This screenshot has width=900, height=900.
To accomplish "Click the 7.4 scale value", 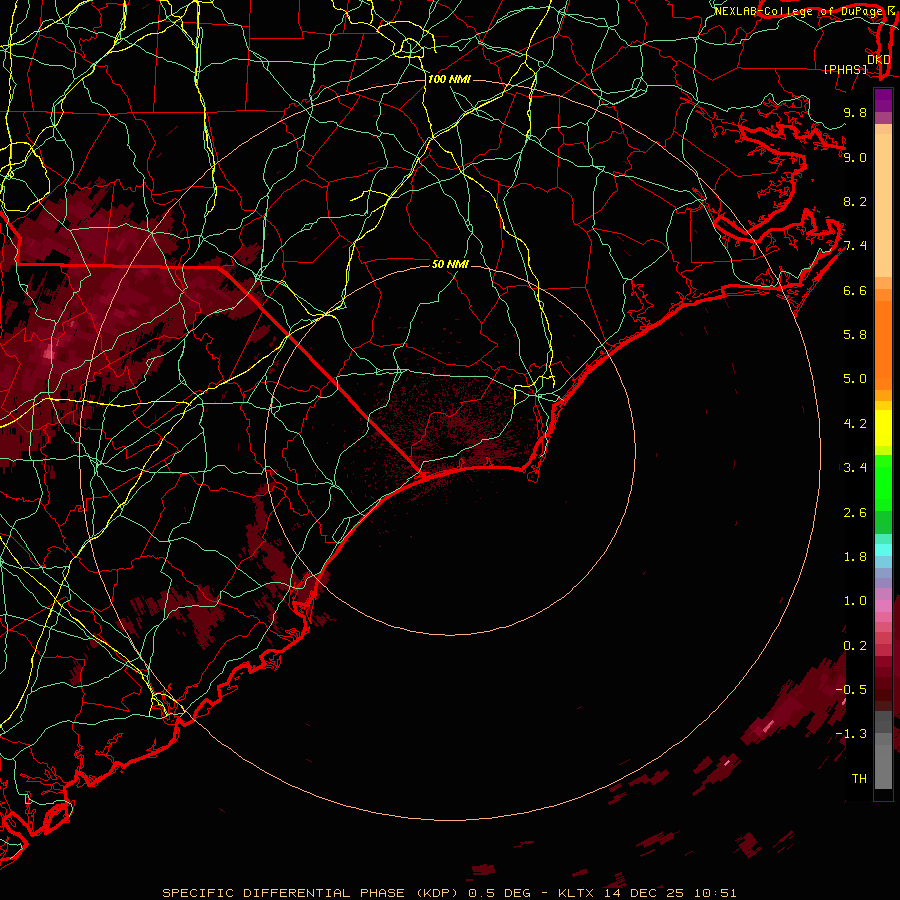I will 855,246.
